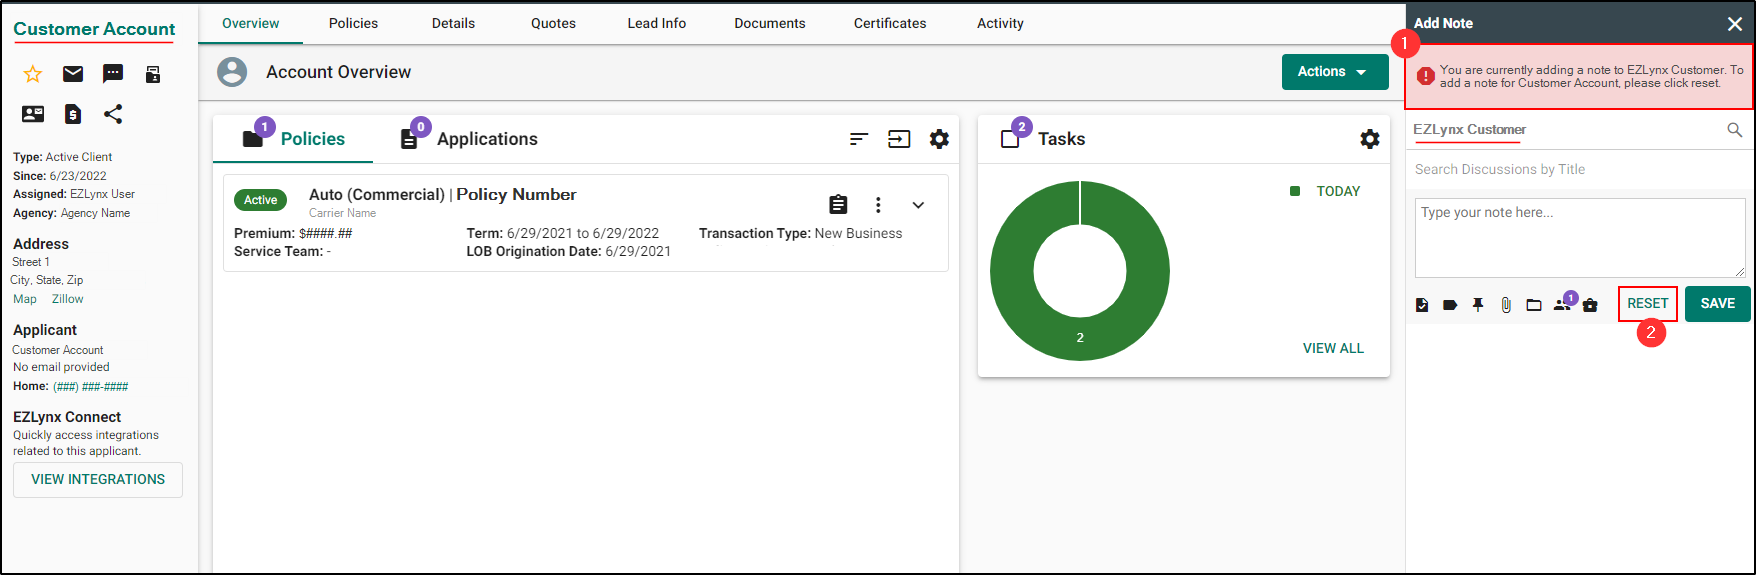Click the 'Type your note here' text area
This screenshot has height=575, width=1756.
tap(1580, 238)
